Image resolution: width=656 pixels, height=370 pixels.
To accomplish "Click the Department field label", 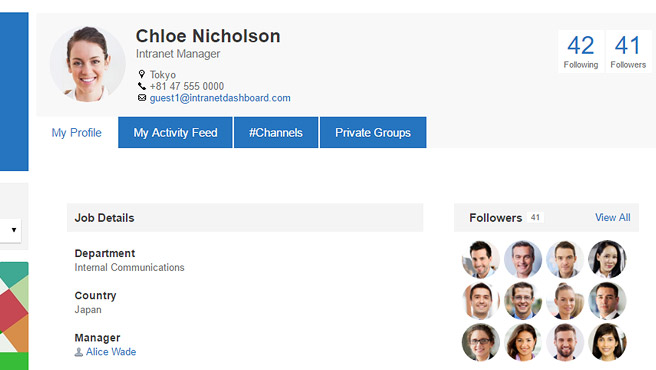I will click(105, 253).
